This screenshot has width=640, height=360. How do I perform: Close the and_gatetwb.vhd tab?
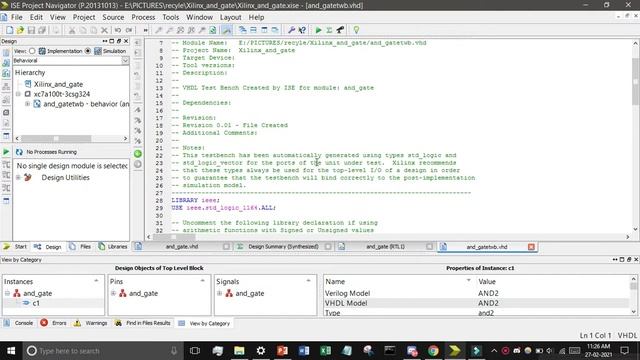point(531,247)
